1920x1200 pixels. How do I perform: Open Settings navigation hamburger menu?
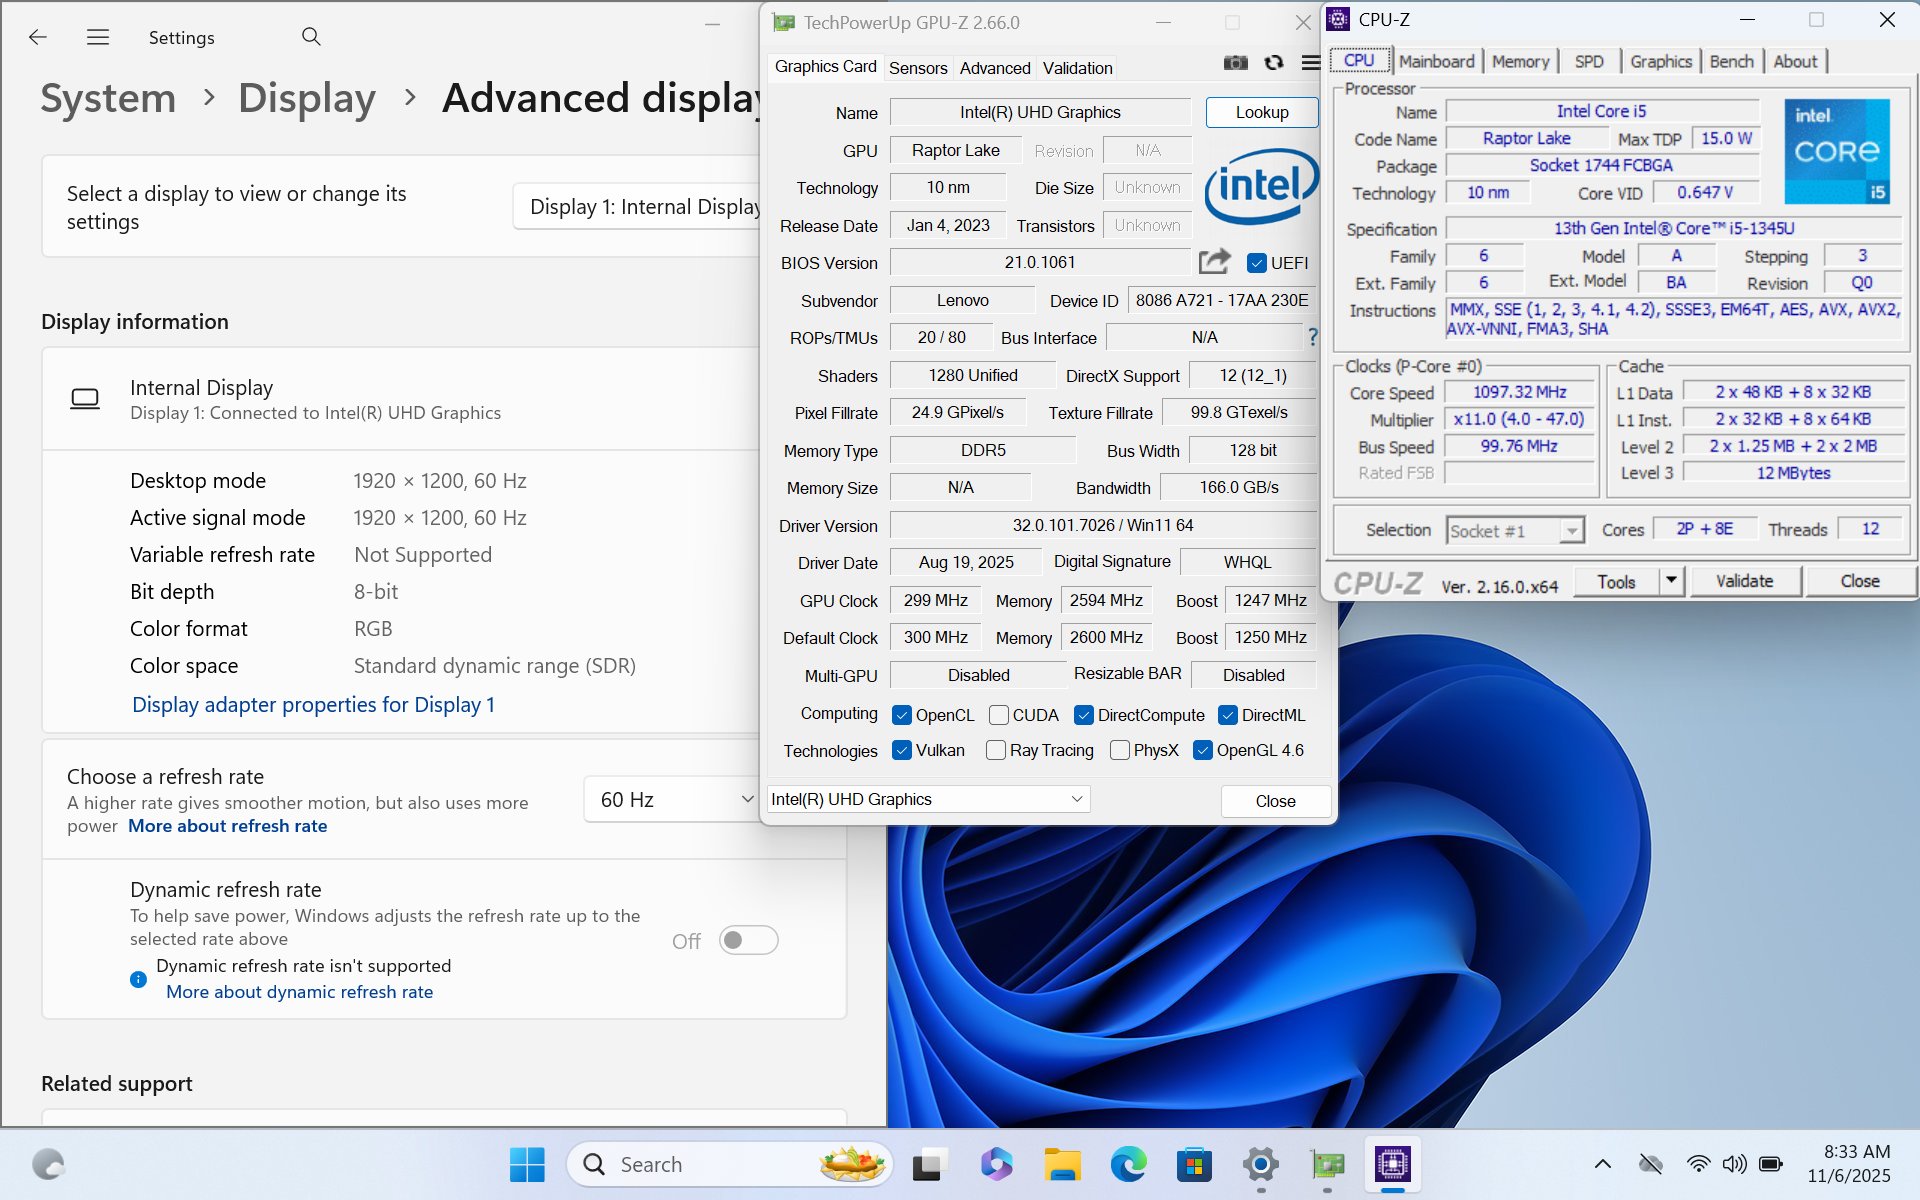tap(98, 37)
